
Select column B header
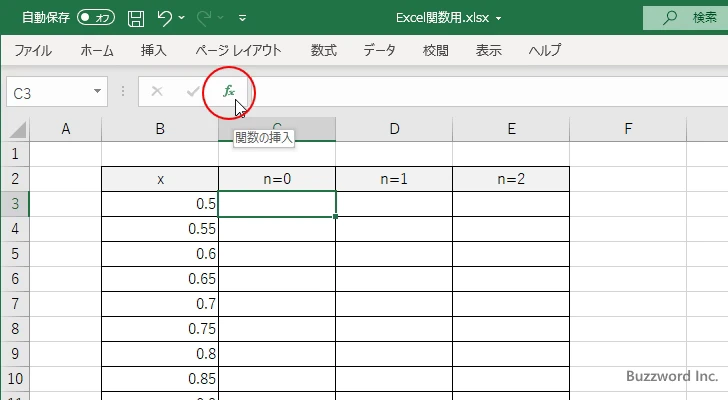pos(160,129)
